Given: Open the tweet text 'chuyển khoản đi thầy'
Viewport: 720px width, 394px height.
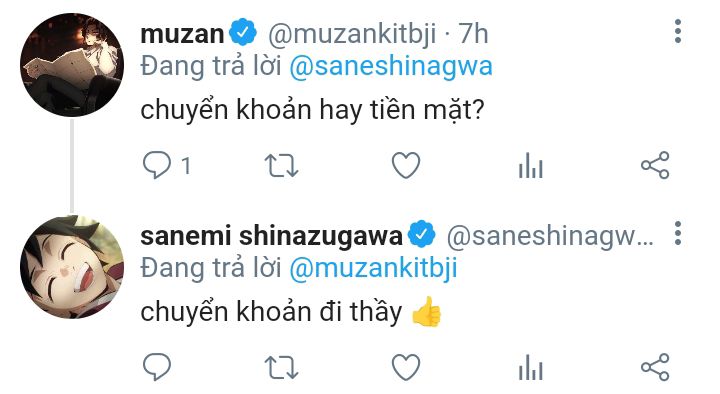Looking at the screenshot, I should click(271, 312).
